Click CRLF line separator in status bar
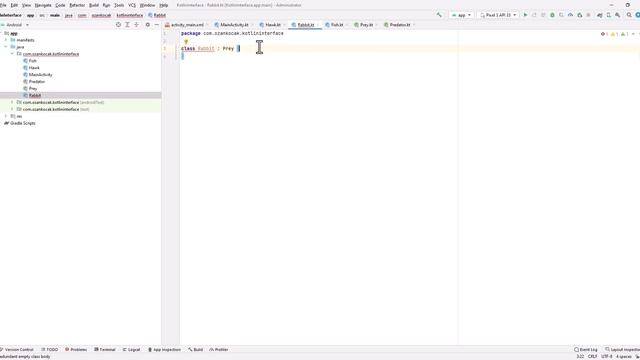The height and width of the screenshot is (360, 640). pos(592,356)
